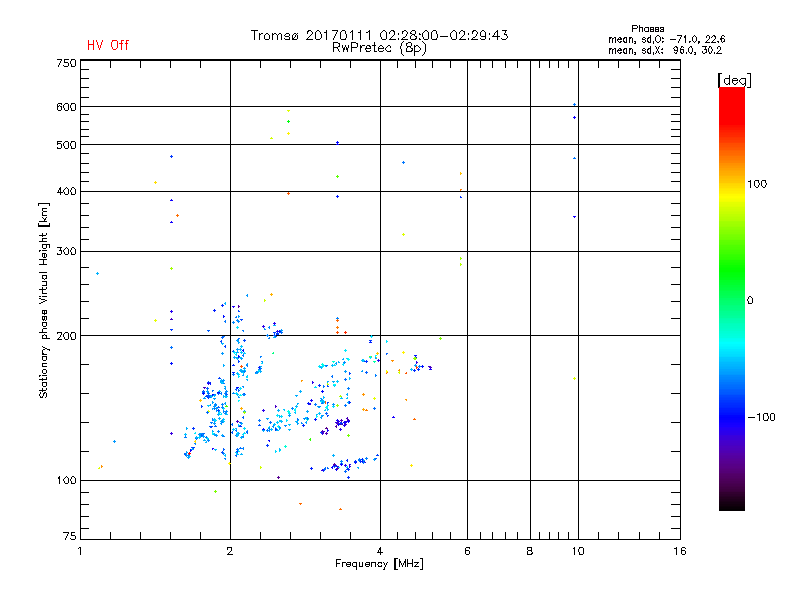The height and width of the screenshot is (600, 800).
Task: Click the "100" colorbar tick label
Action: [757, 184]
